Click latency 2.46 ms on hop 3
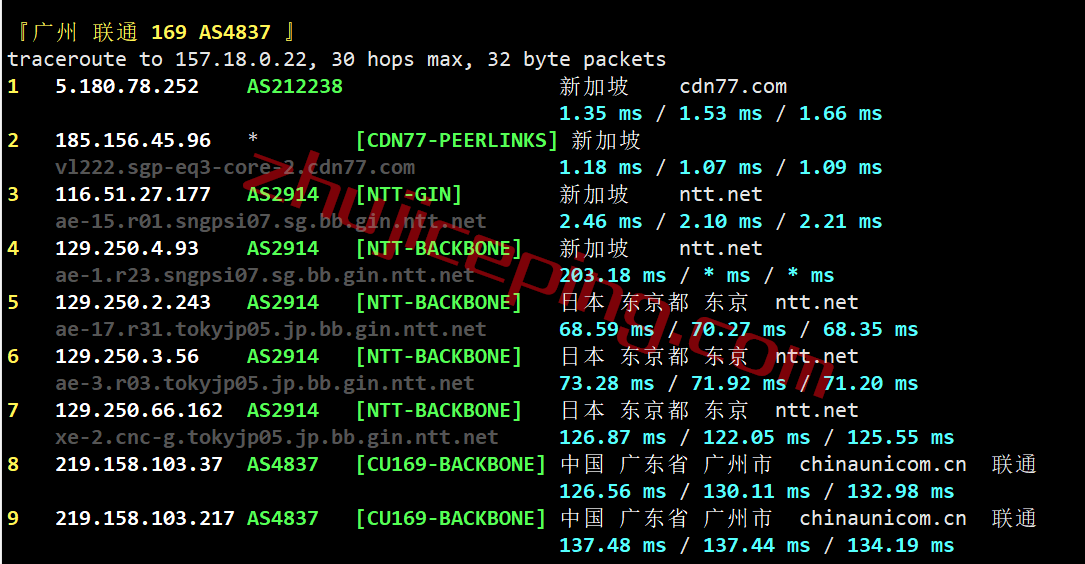The image size is (1085, 564). click(601, 221)
